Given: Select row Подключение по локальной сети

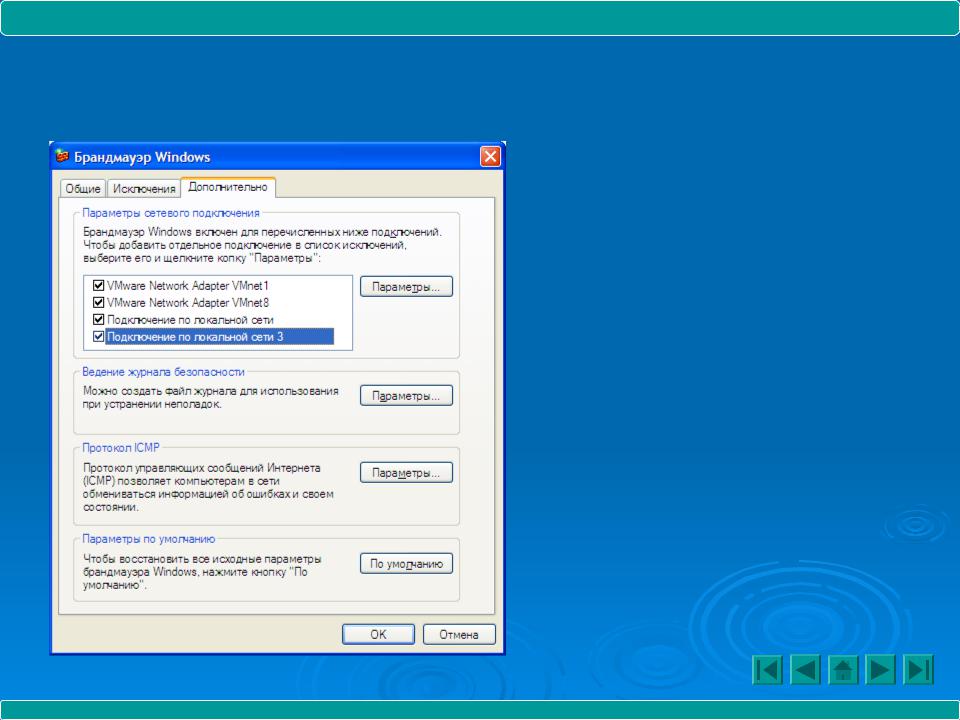Looking at the screenshot, I should tap(190, 320).
